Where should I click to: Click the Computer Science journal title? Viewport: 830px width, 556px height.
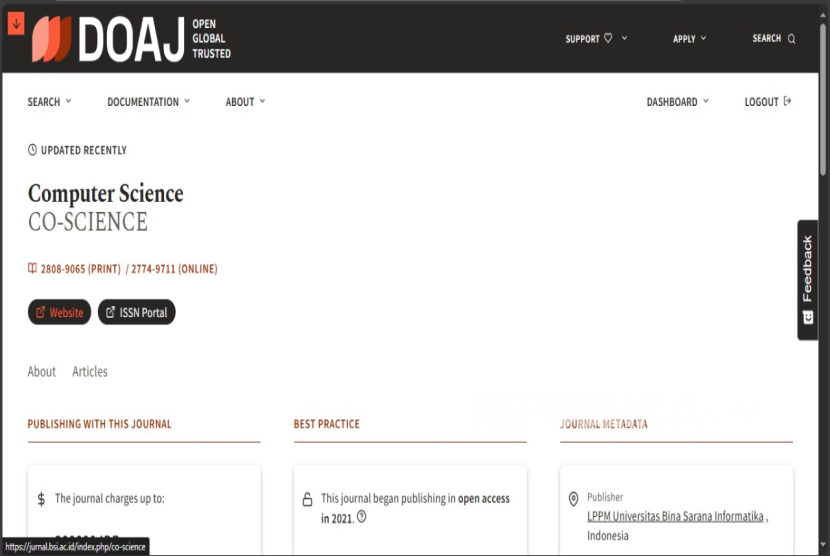point(105,193)
